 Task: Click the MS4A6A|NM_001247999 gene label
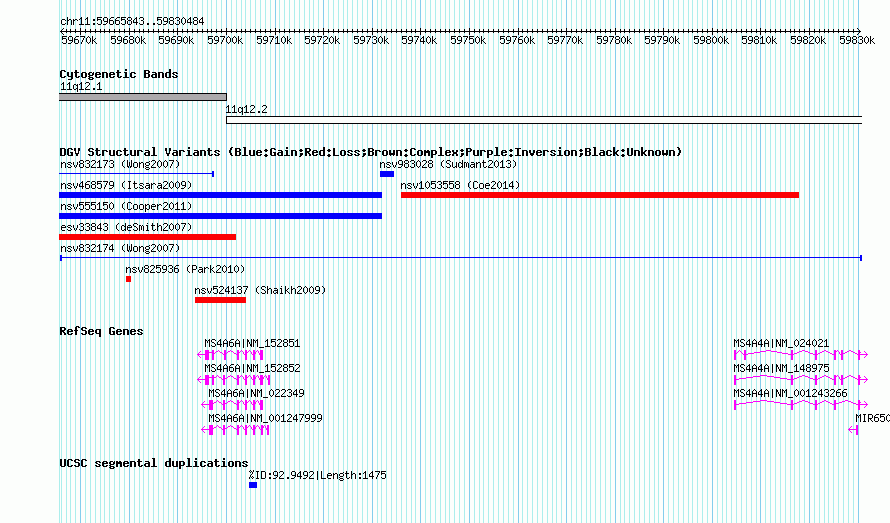265,419
